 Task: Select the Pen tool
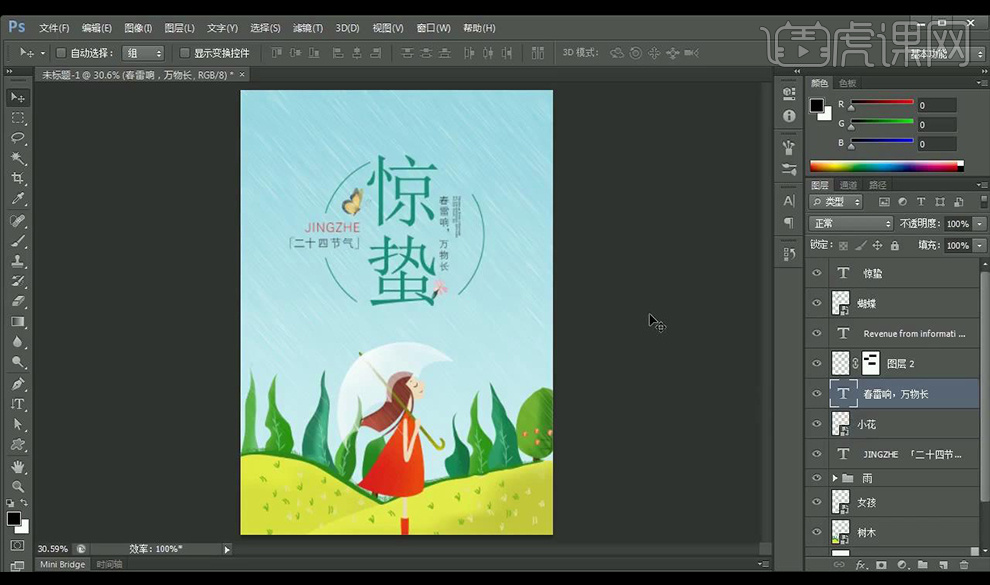18,384
